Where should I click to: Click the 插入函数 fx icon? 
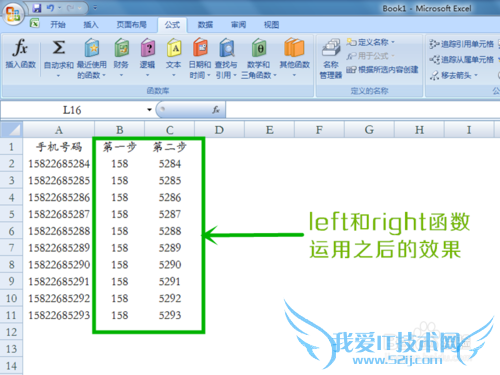tap(20, 47)
